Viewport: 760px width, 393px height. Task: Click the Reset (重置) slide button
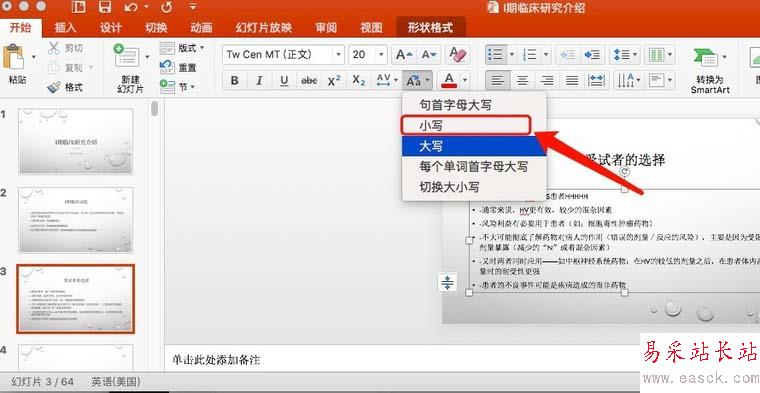point(178,68)
